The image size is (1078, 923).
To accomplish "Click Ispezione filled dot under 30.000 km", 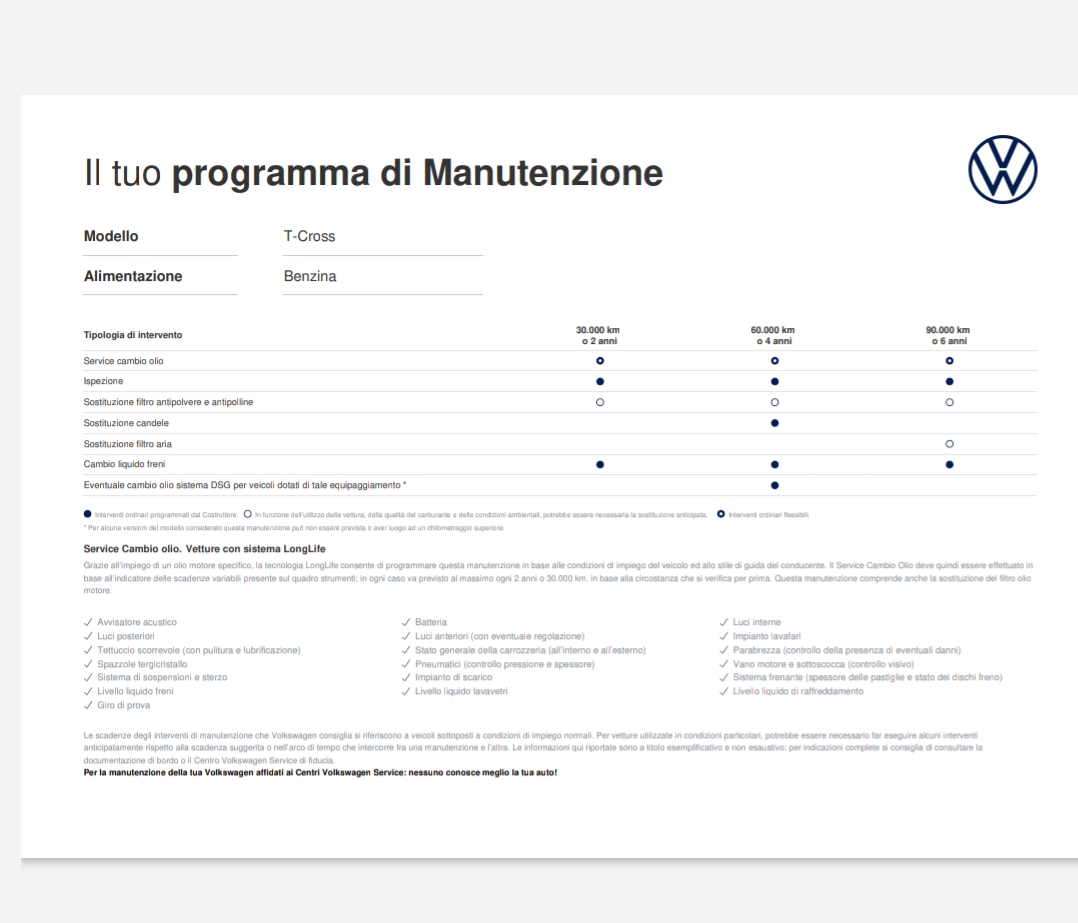I will (600, 381).
